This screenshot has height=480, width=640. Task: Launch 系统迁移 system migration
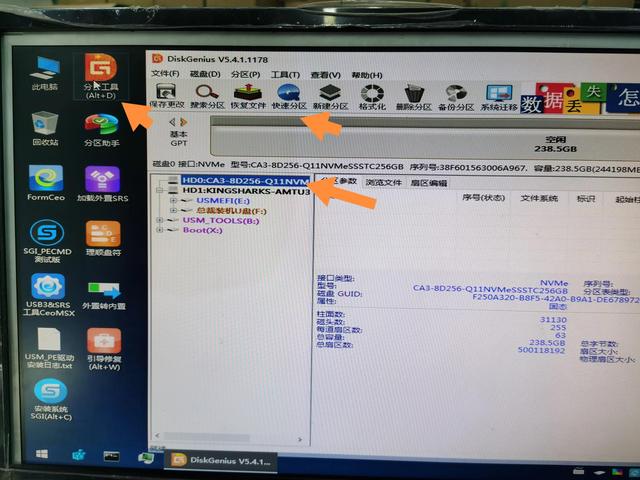[499, 98]
